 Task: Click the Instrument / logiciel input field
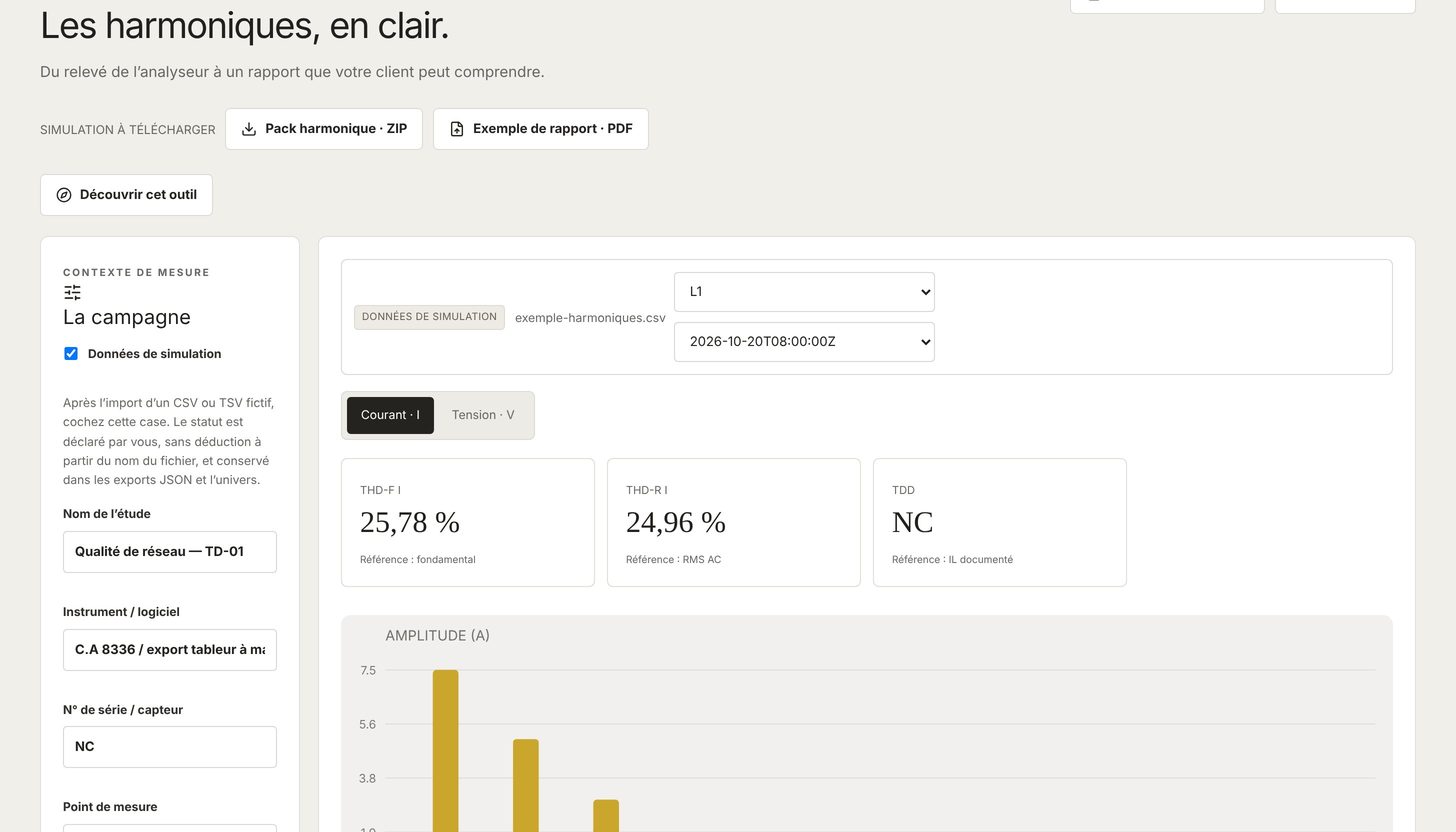click(170, 650)
